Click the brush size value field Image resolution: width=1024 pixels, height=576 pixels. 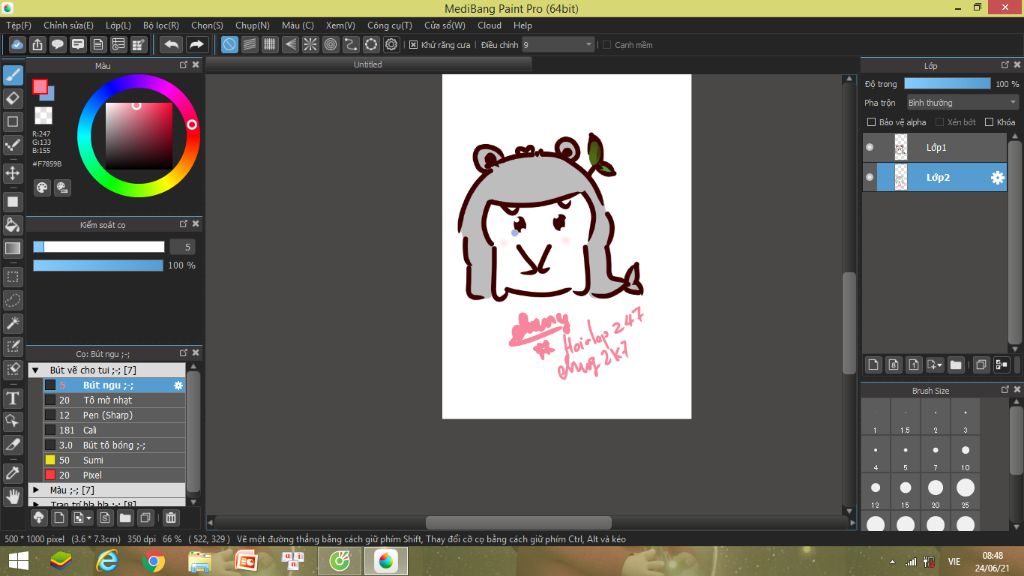point(182,247)
